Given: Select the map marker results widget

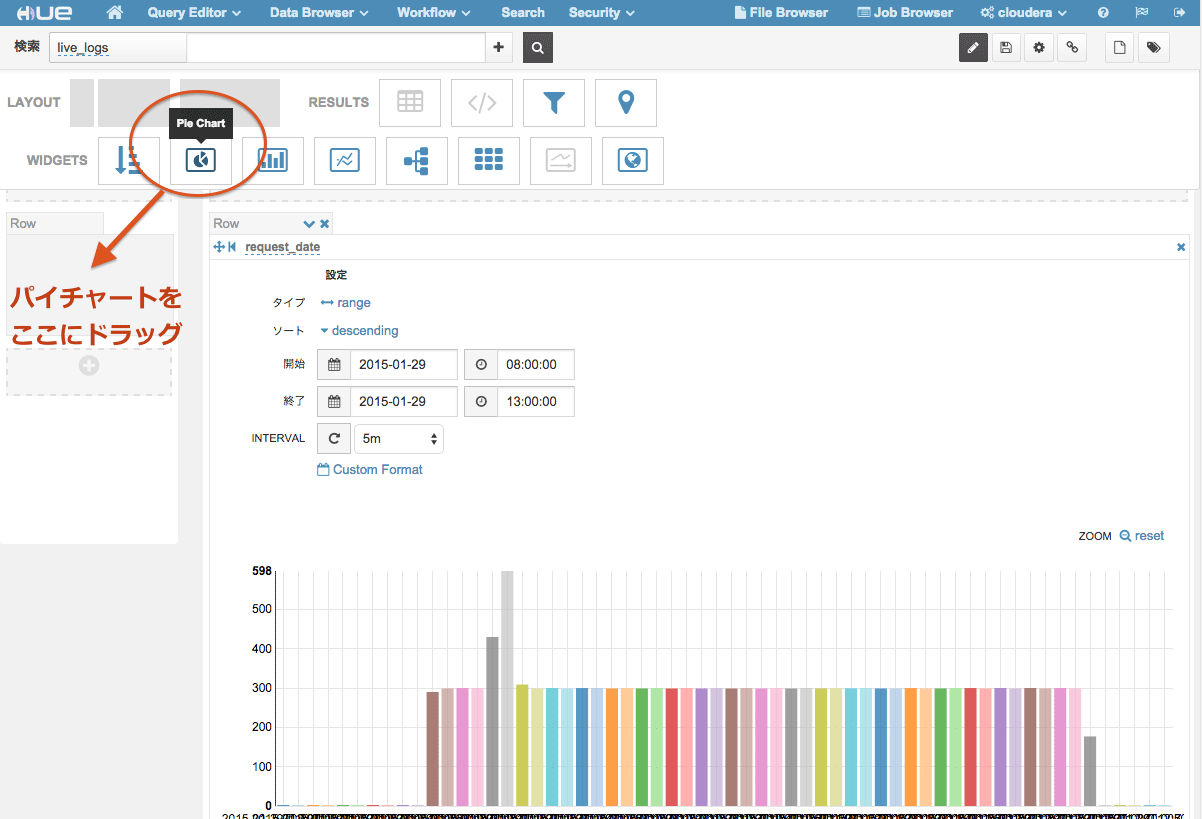Looking at the screenshot, I should 626,102.
